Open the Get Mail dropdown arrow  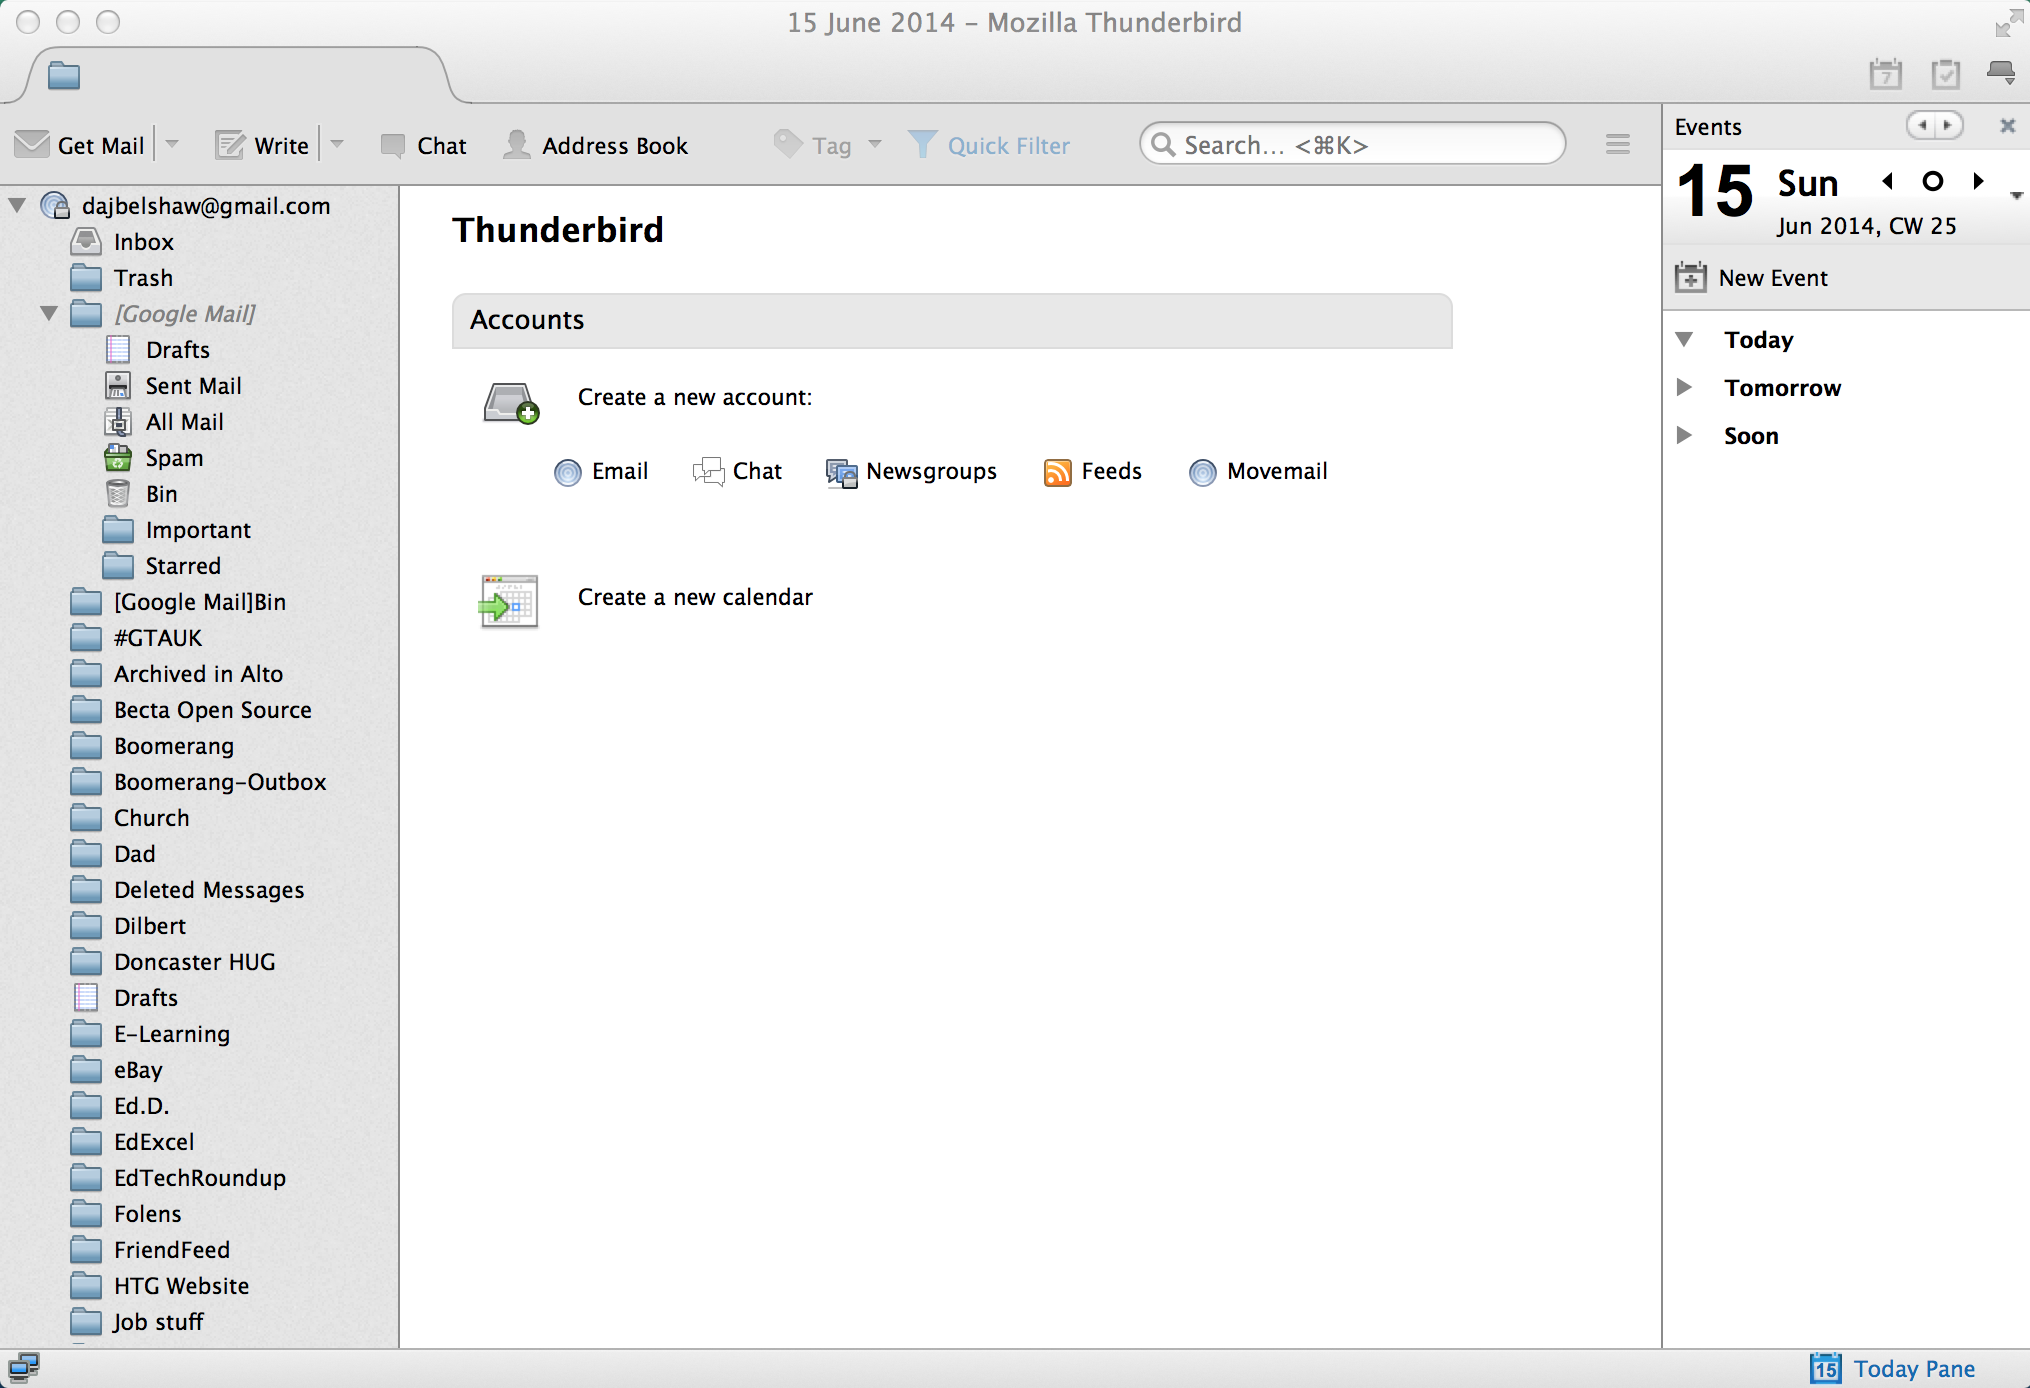172,145
